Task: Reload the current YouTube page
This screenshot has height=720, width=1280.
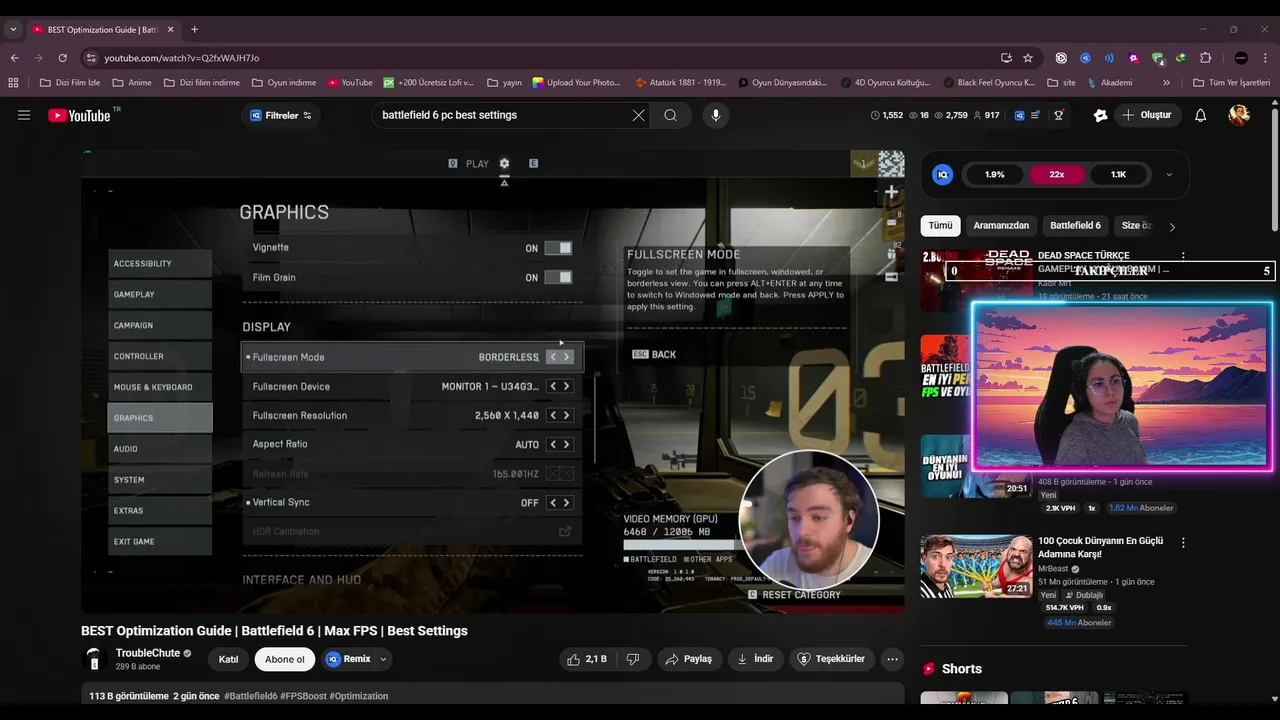Action: [62, 58]
